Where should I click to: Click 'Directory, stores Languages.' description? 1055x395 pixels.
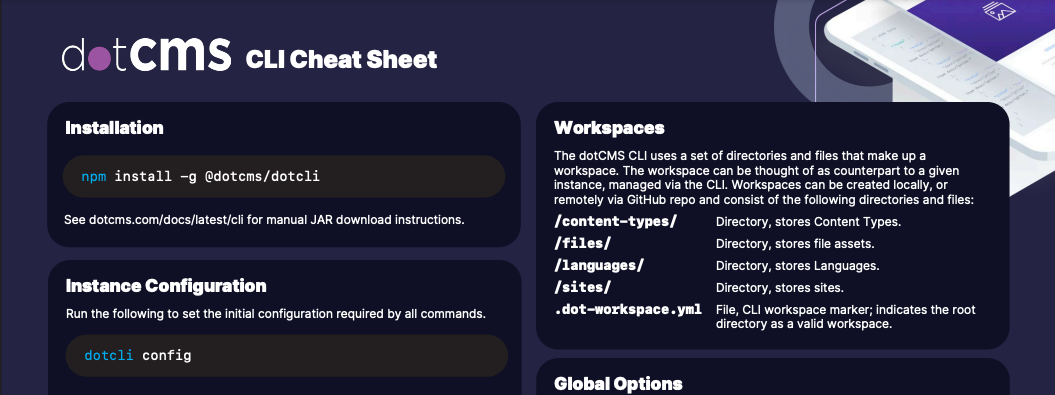pos(797,266)
